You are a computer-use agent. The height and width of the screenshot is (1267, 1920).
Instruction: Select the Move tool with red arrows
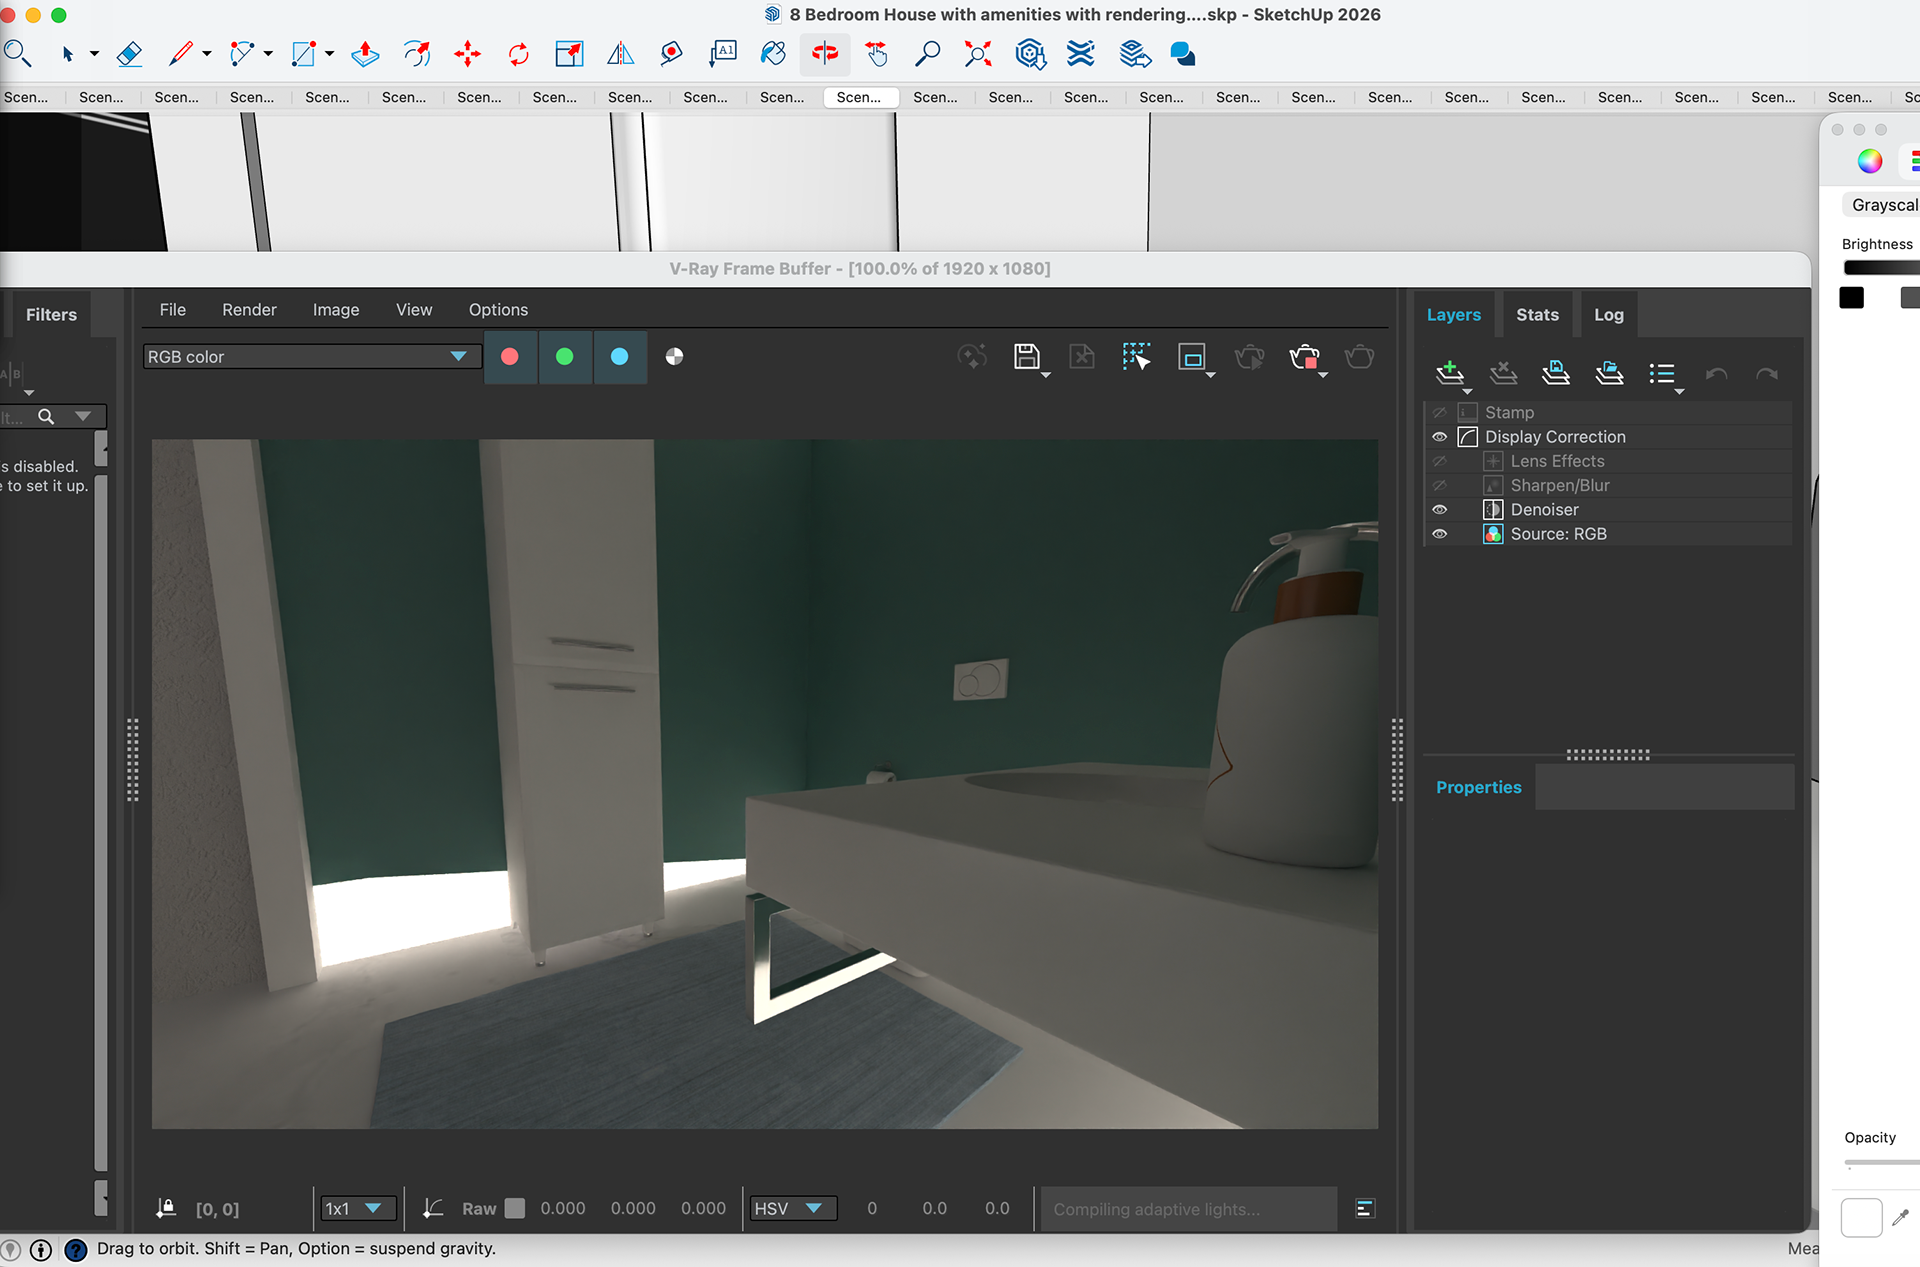click(467, 54)
